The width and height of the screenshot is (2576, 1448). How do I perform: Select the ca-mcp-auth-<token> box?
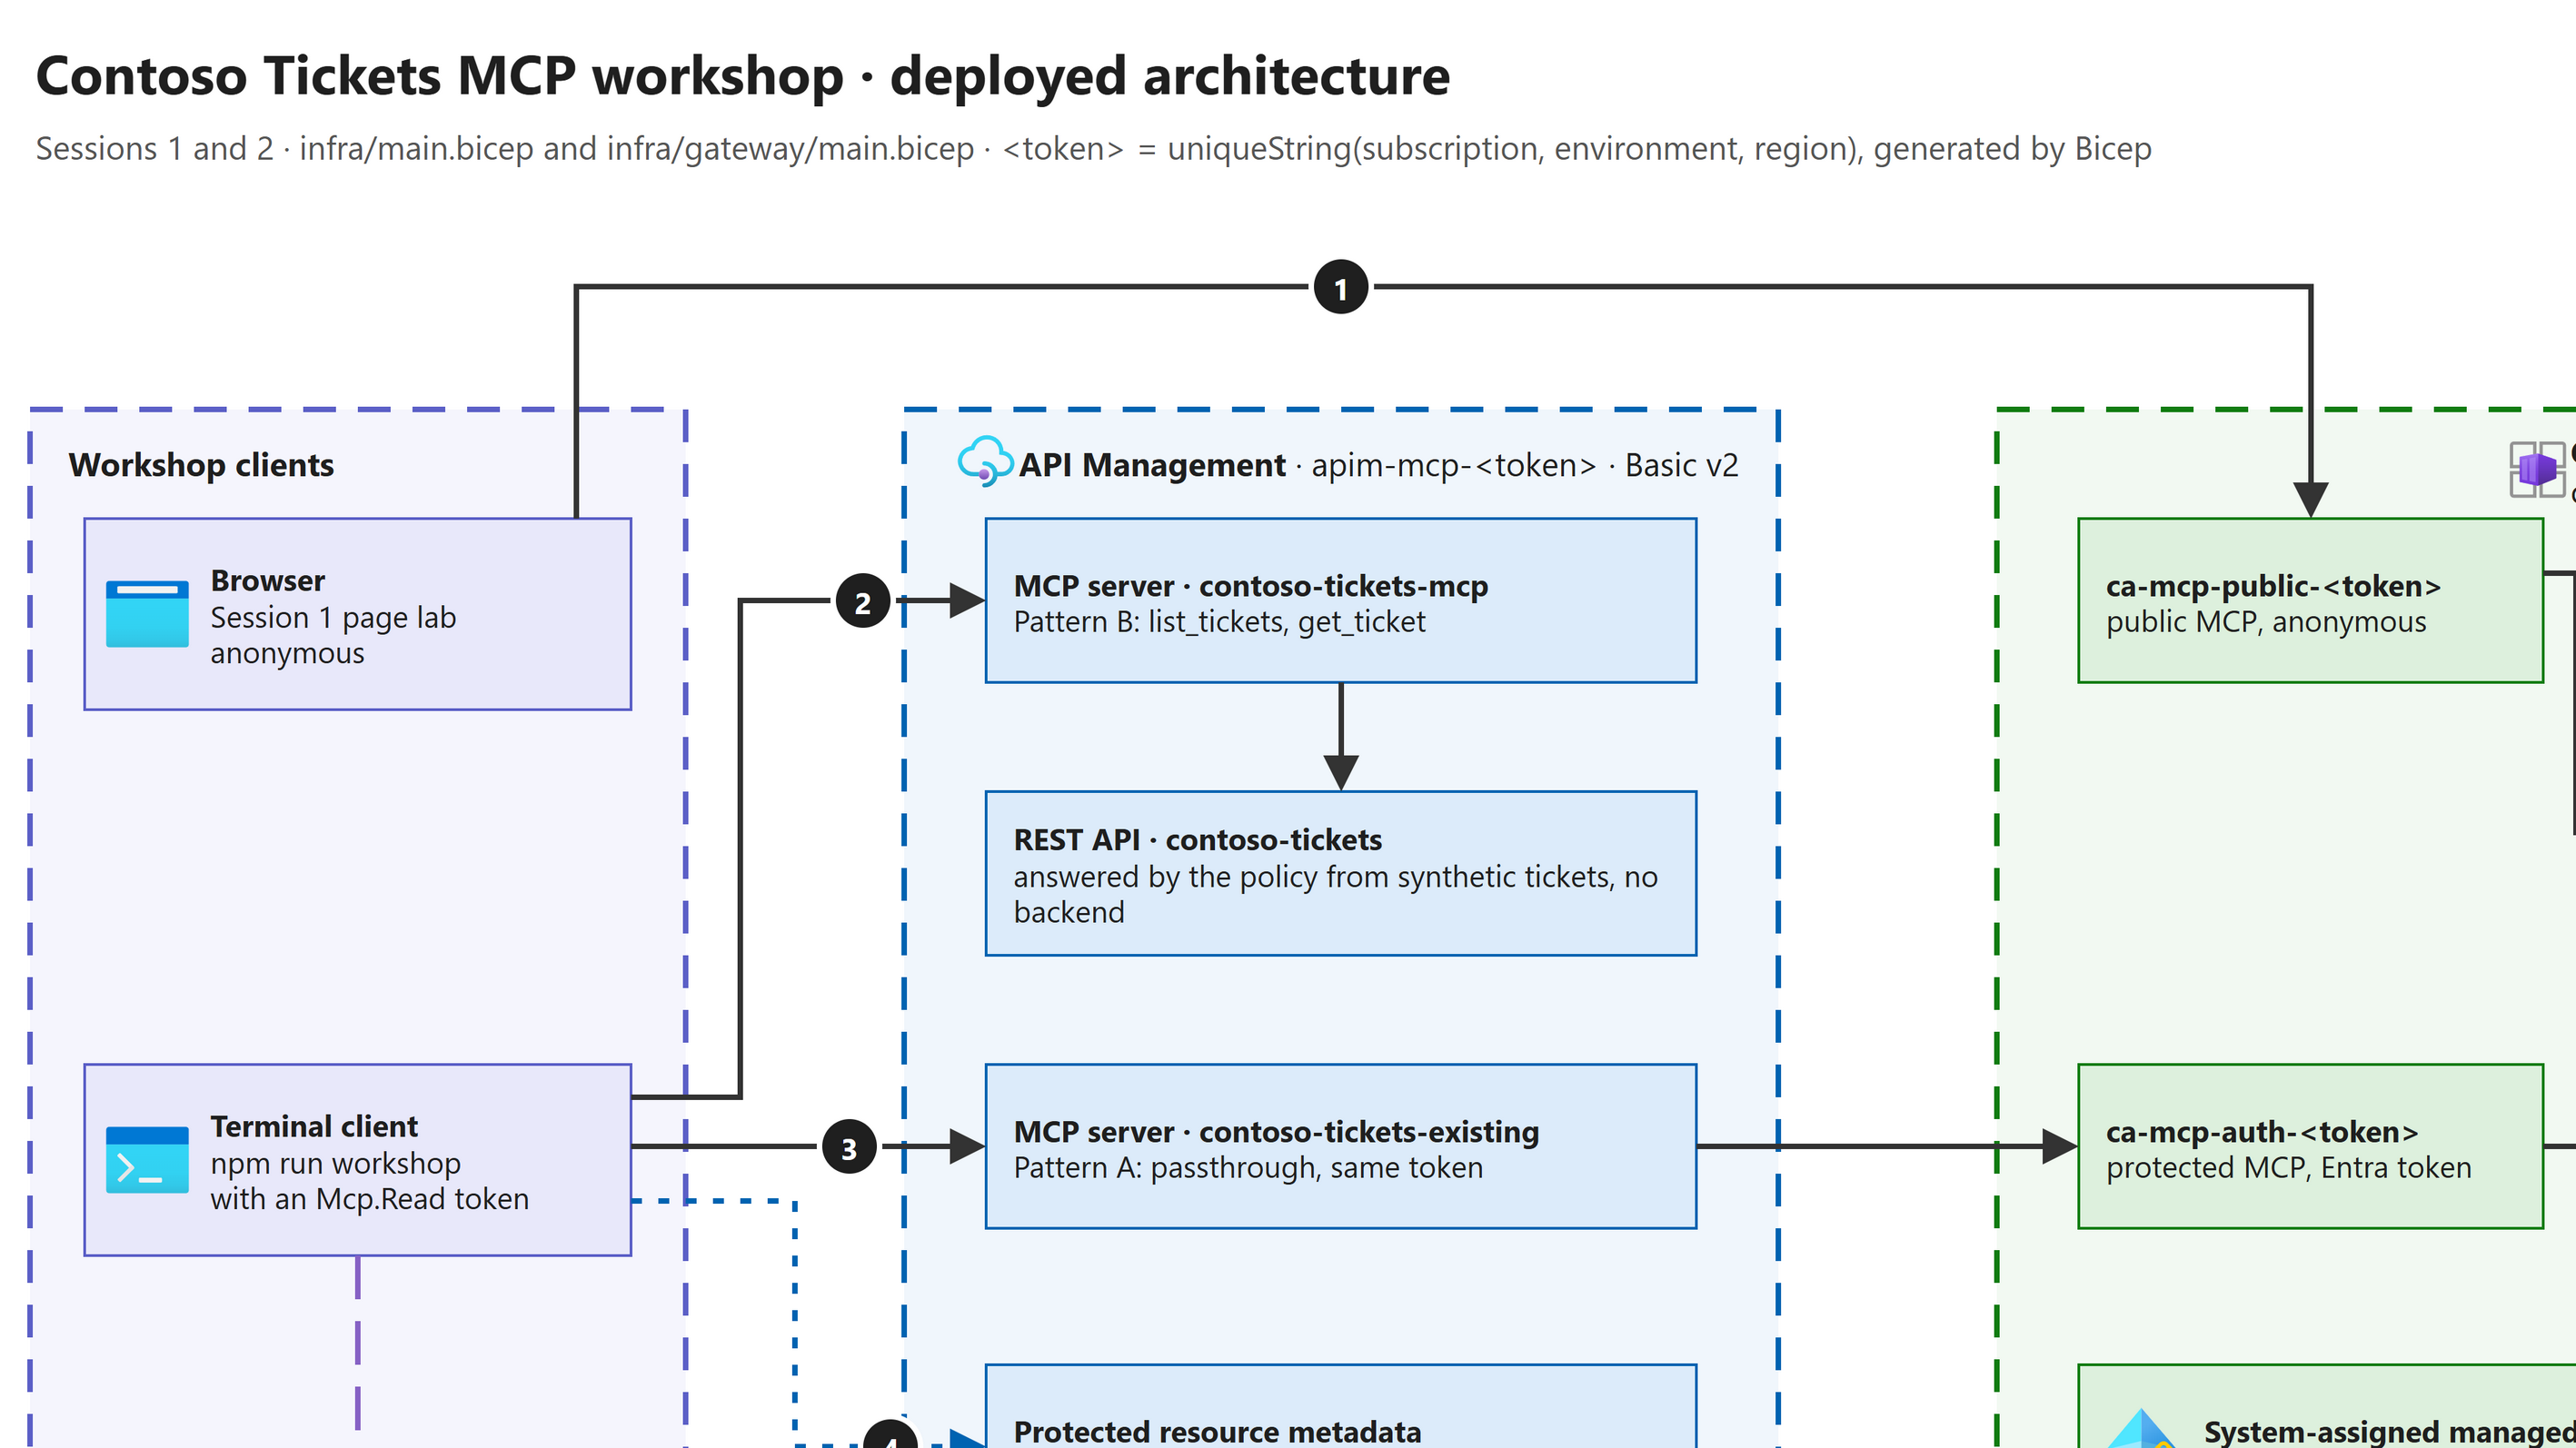[x=2311, y=1147]
